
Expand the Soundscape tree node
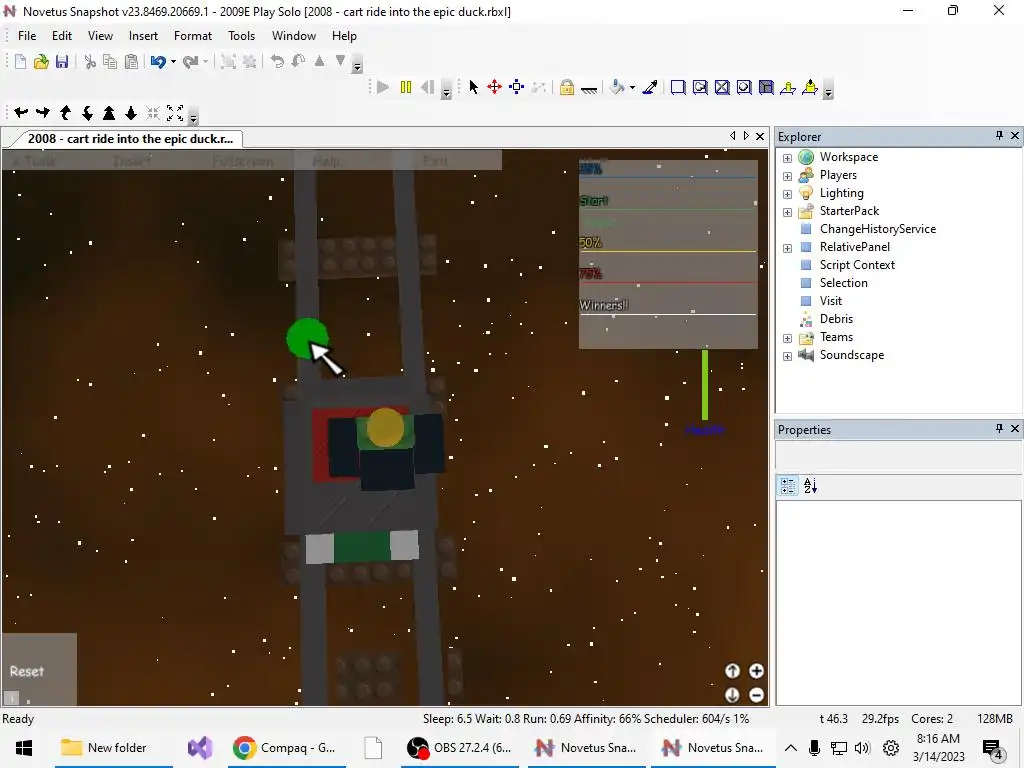[x=788, y=356]
